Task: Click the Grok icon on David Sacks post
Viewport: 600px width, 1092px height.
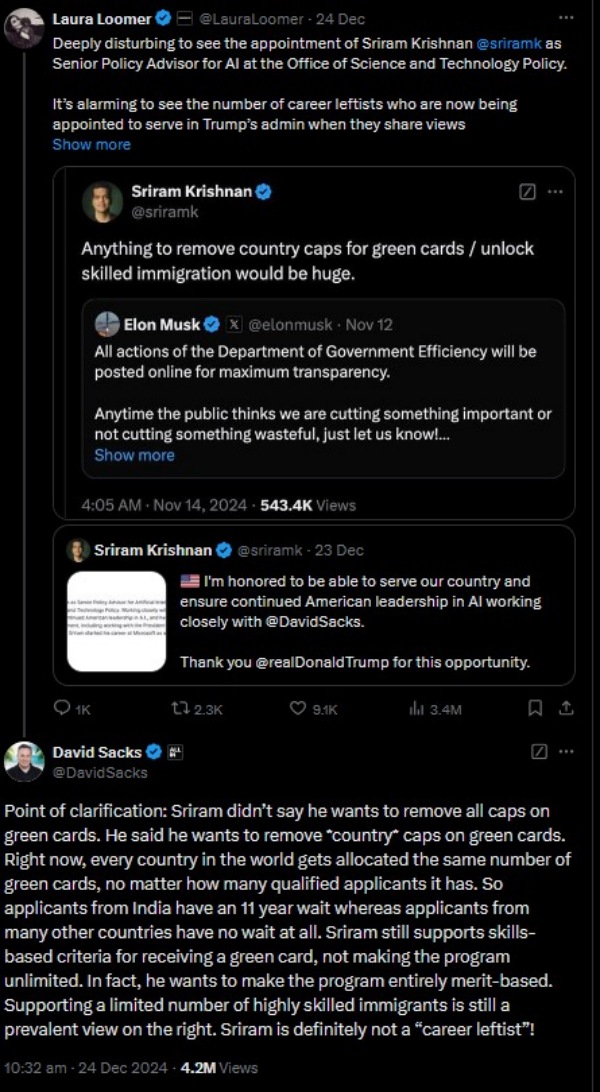Action: (x=537, y=751)
